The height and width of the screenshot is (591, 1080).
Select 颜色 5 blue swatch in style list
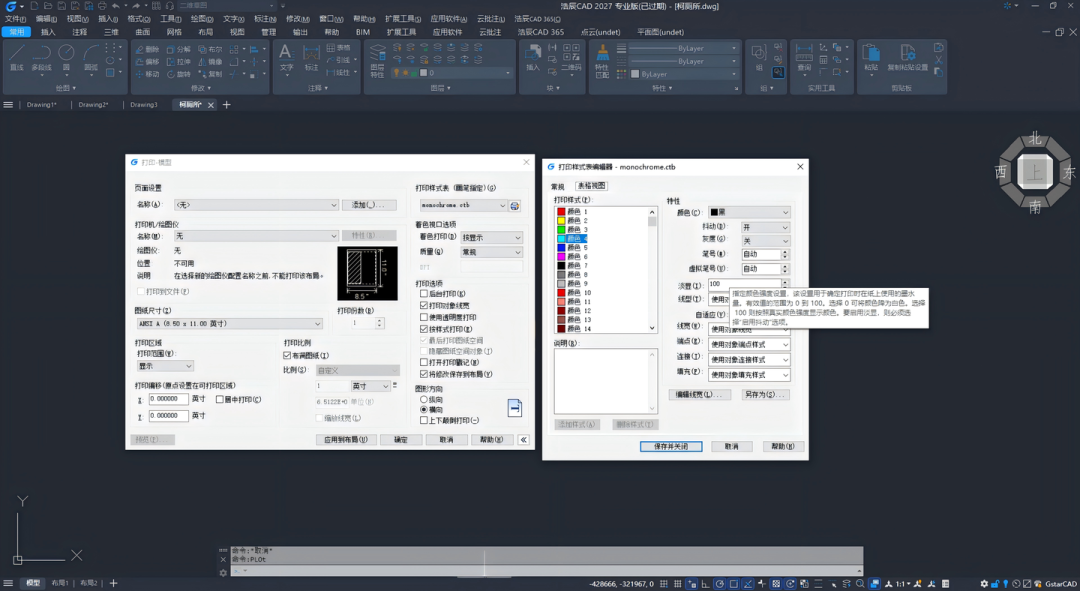pos(561,247)
